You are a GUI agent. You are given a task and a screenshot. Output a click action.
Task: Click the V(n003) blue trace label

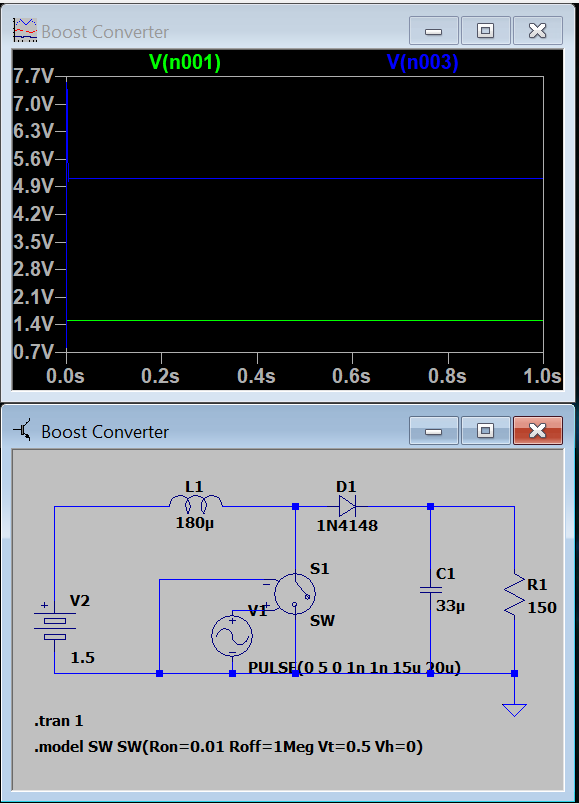click(x=422, y=62)
